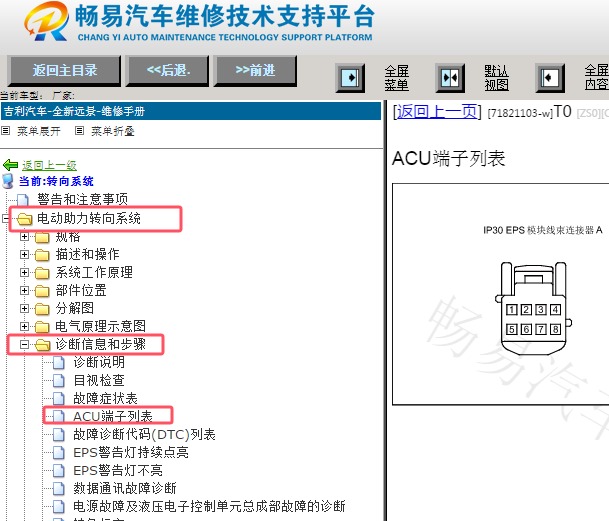Select the 分解图 tree label
Image resolution: width=609 pixels, height=521 pixels.
pos(75,308)
